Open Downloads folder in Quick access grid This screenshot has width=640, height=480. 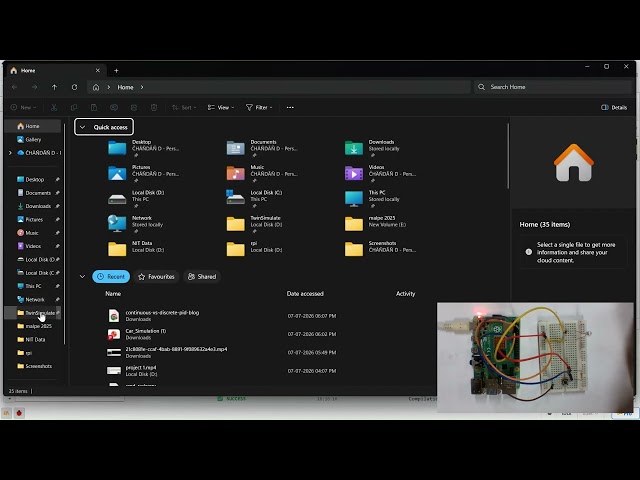[373, 148]
